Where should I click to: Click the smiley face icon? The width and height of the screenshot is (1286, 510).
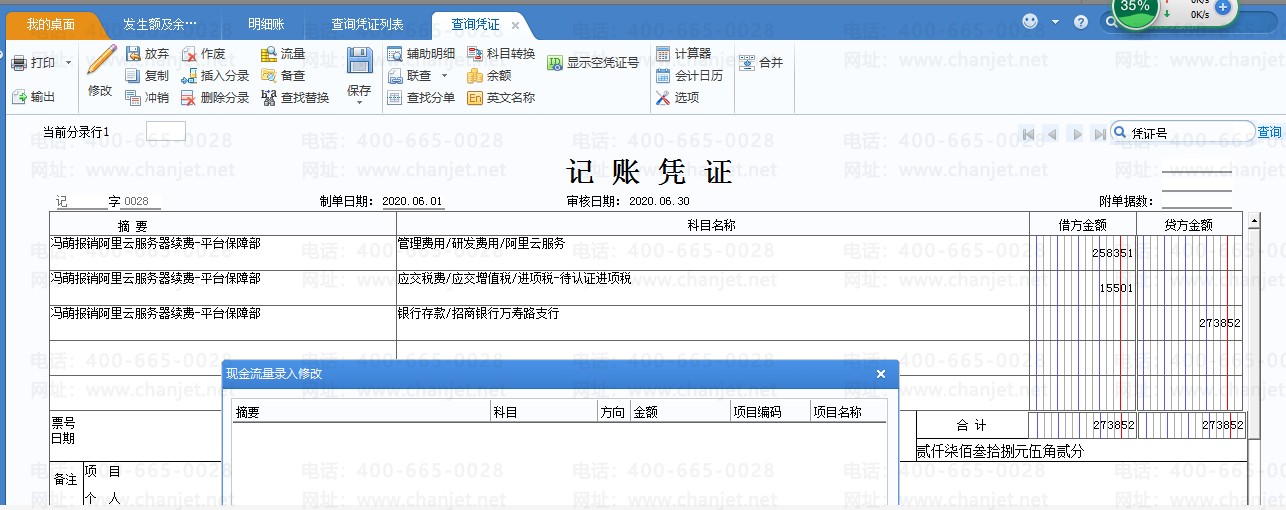[1030, 21]
